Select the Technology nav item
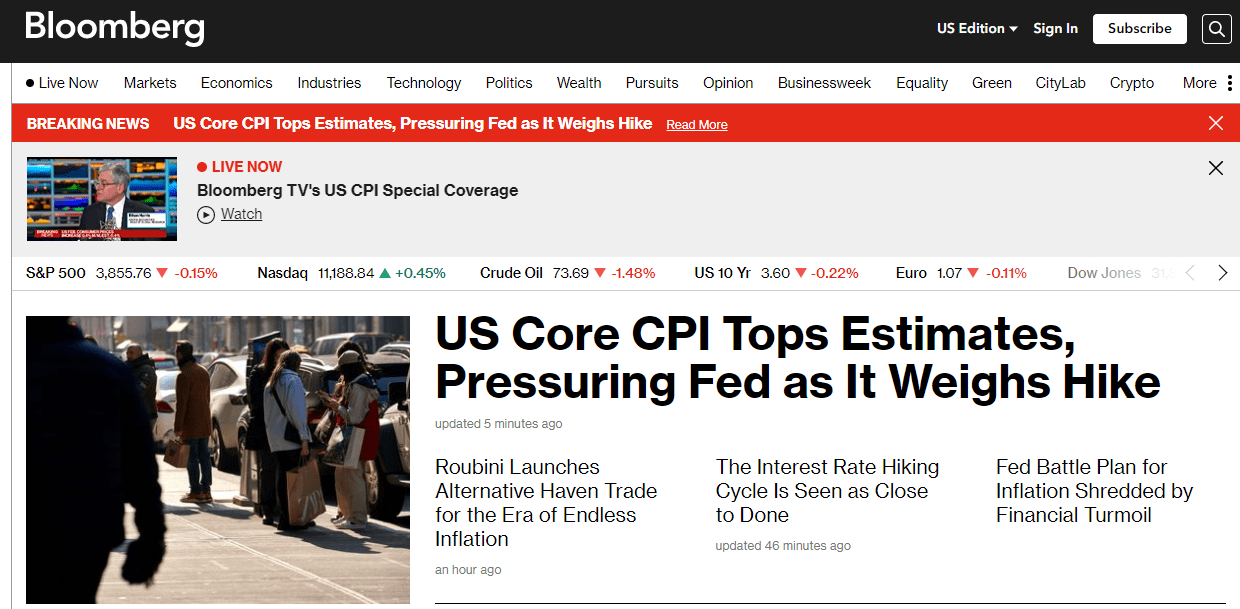1240x609 pixels. 424,83
